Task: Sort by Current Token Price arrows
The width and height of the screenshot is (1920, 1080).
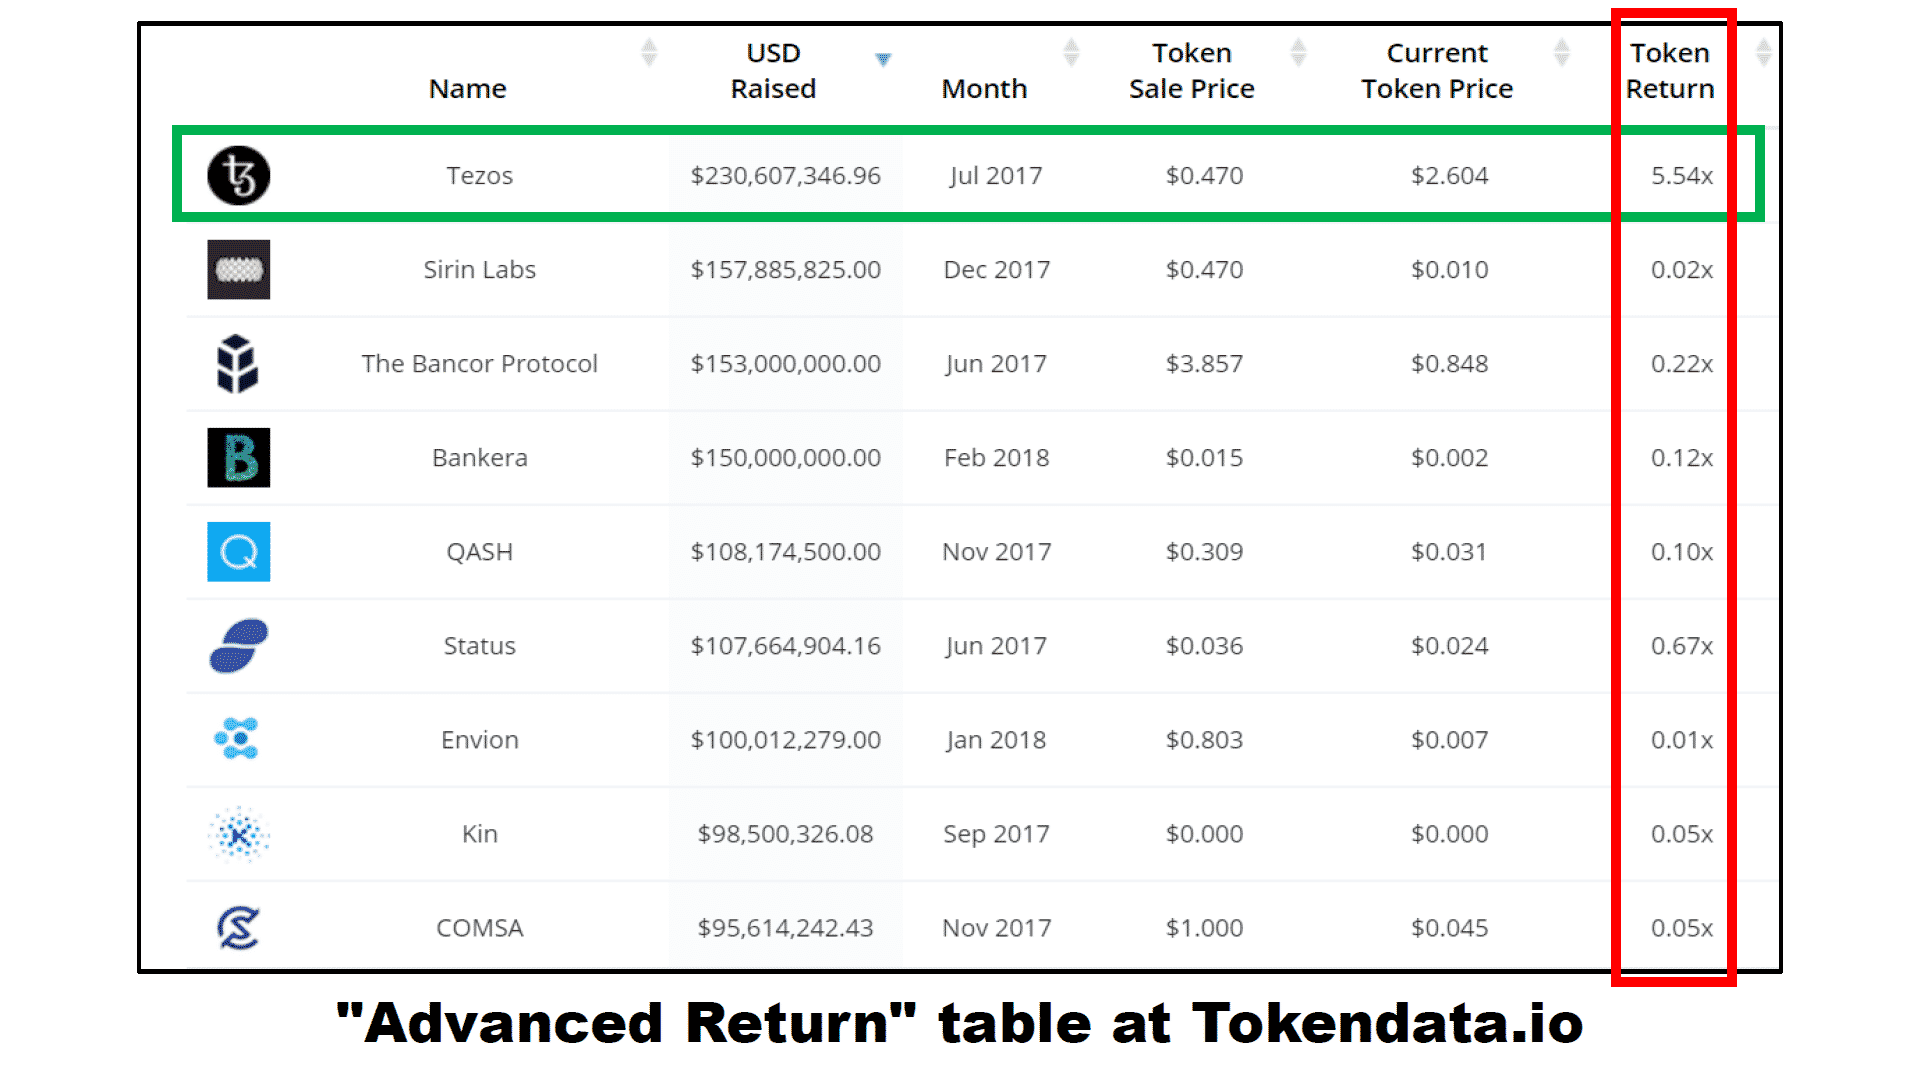Action: (x=1561, y=52)
